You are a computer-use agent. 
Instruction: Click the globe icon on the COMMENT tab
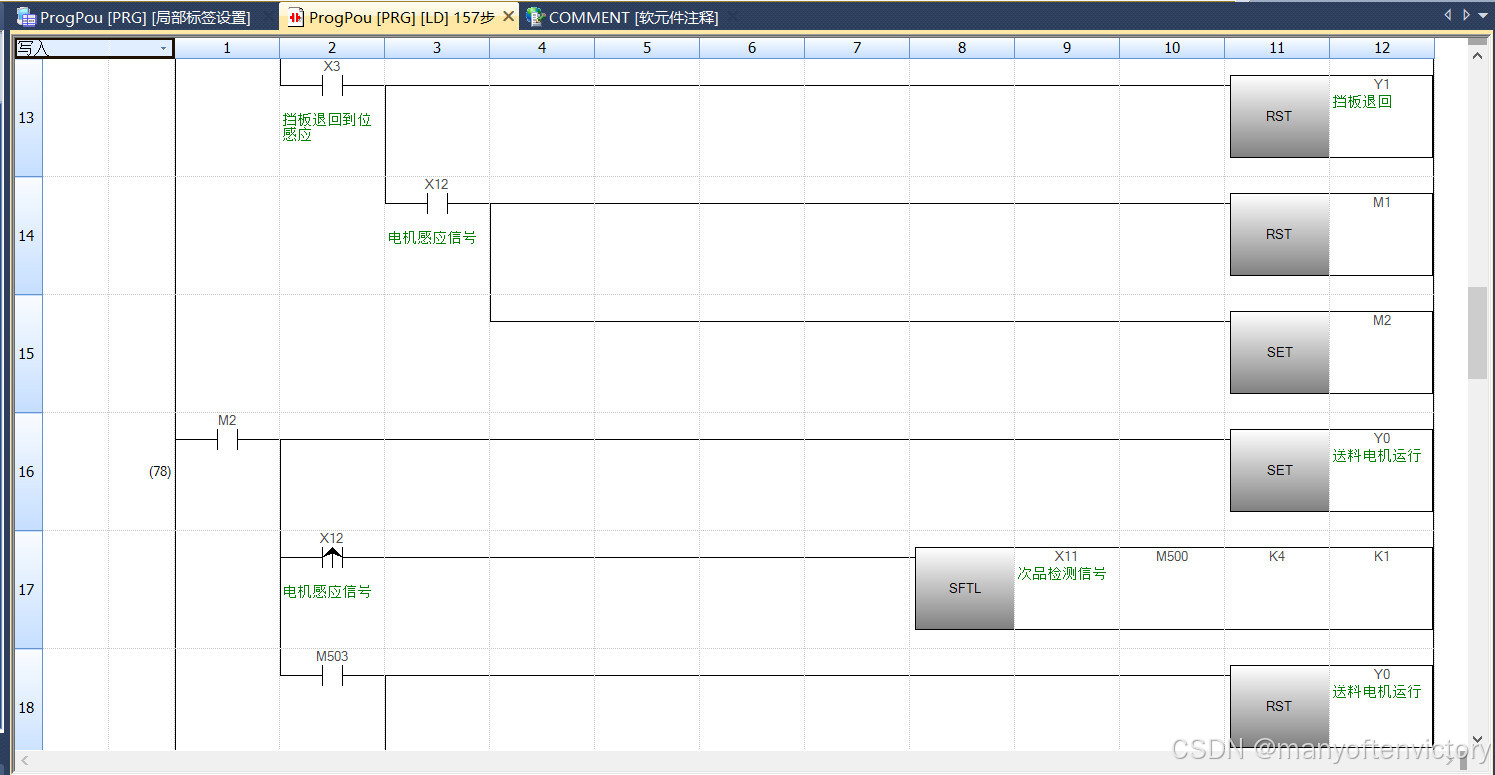[535, 17]
